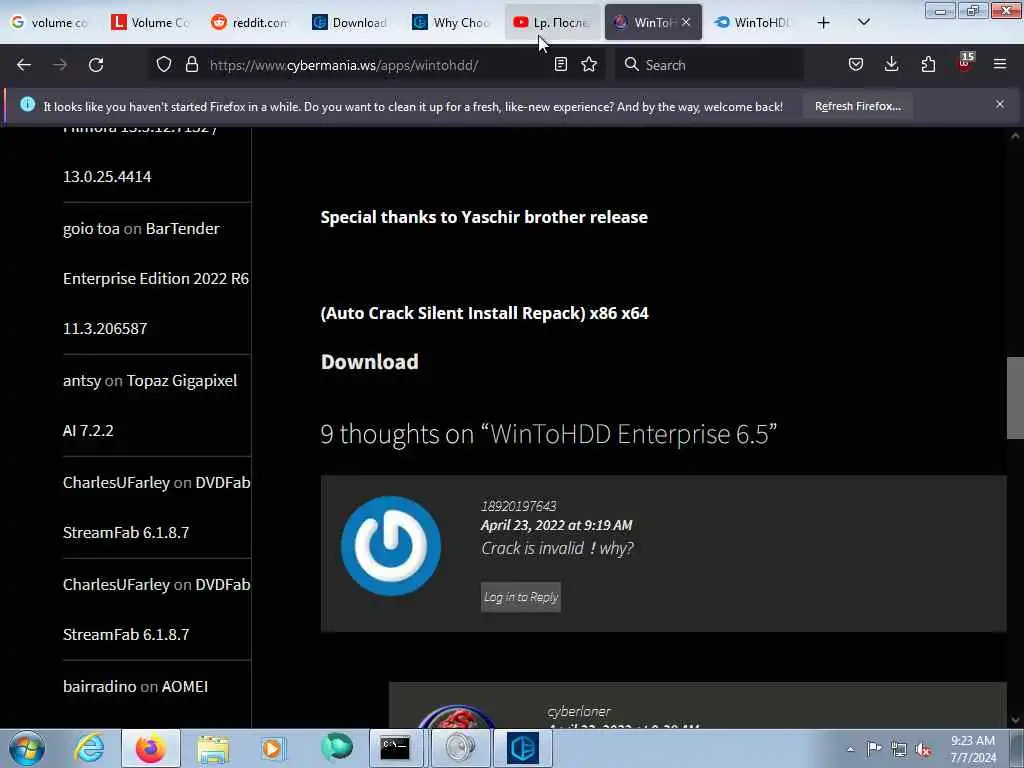Click 'bairradino on AOMEI' sidebar entry
The width and height of the screenshot is (1024, 768).
pyautogui.click(x=135, y=686)
